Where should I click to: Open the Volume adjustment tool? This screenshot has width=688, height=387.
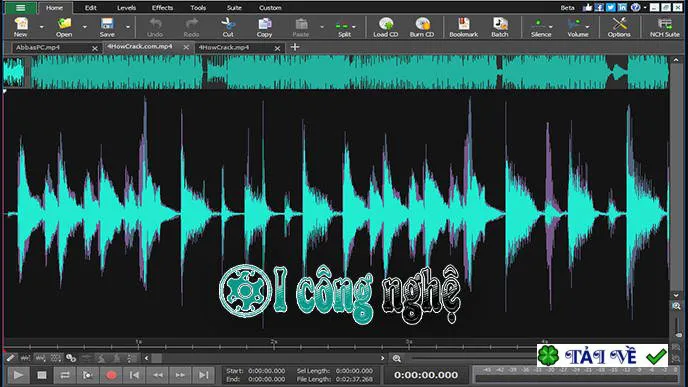coord(577,27)
